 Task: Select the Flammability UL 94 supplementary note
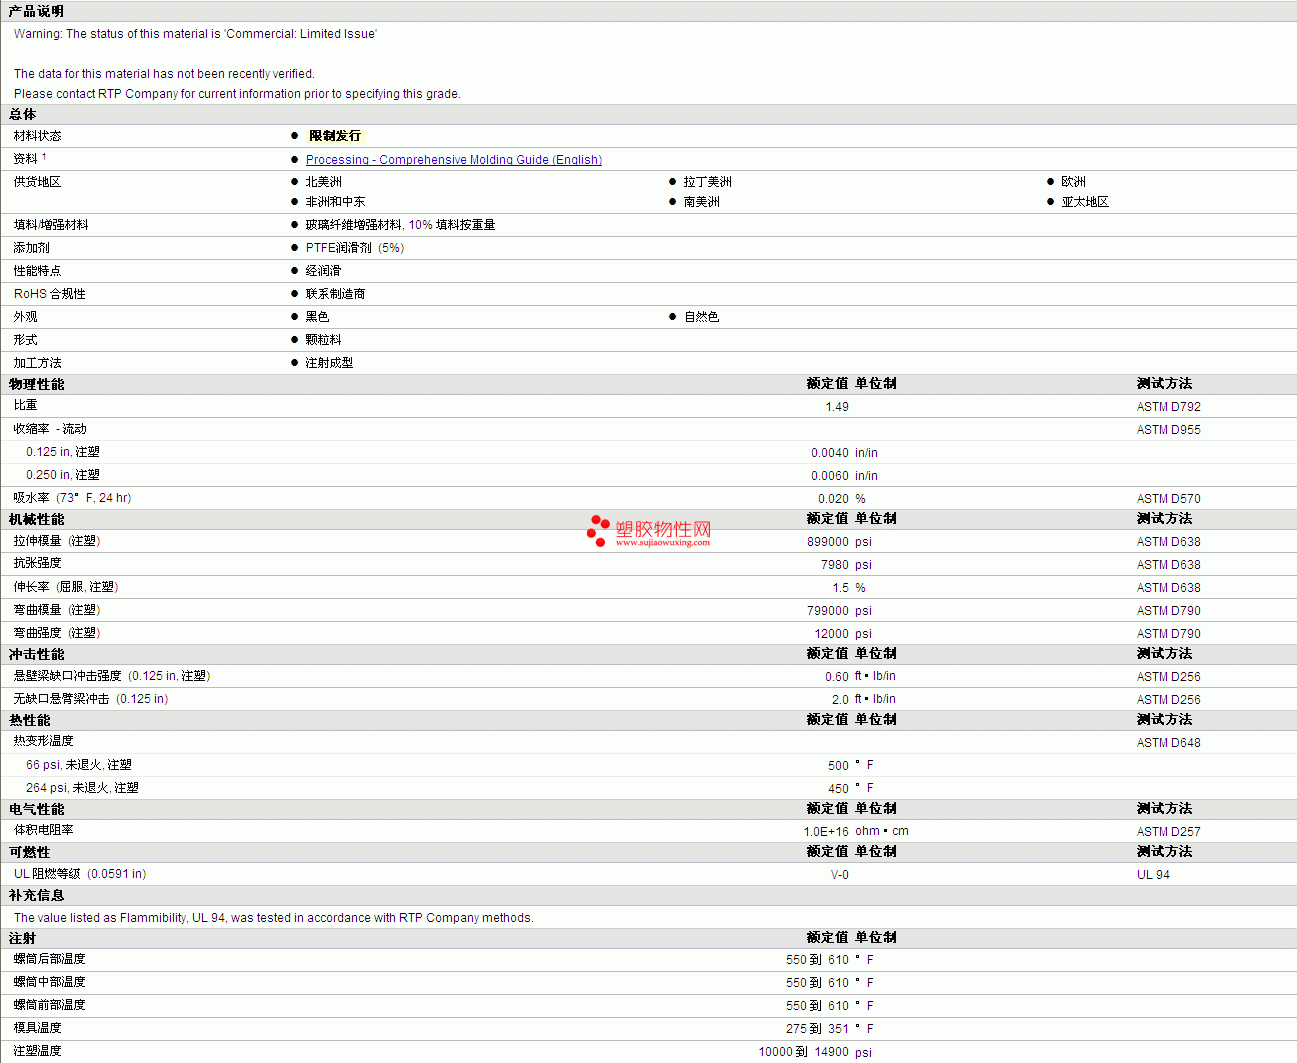tap(274, 918)
